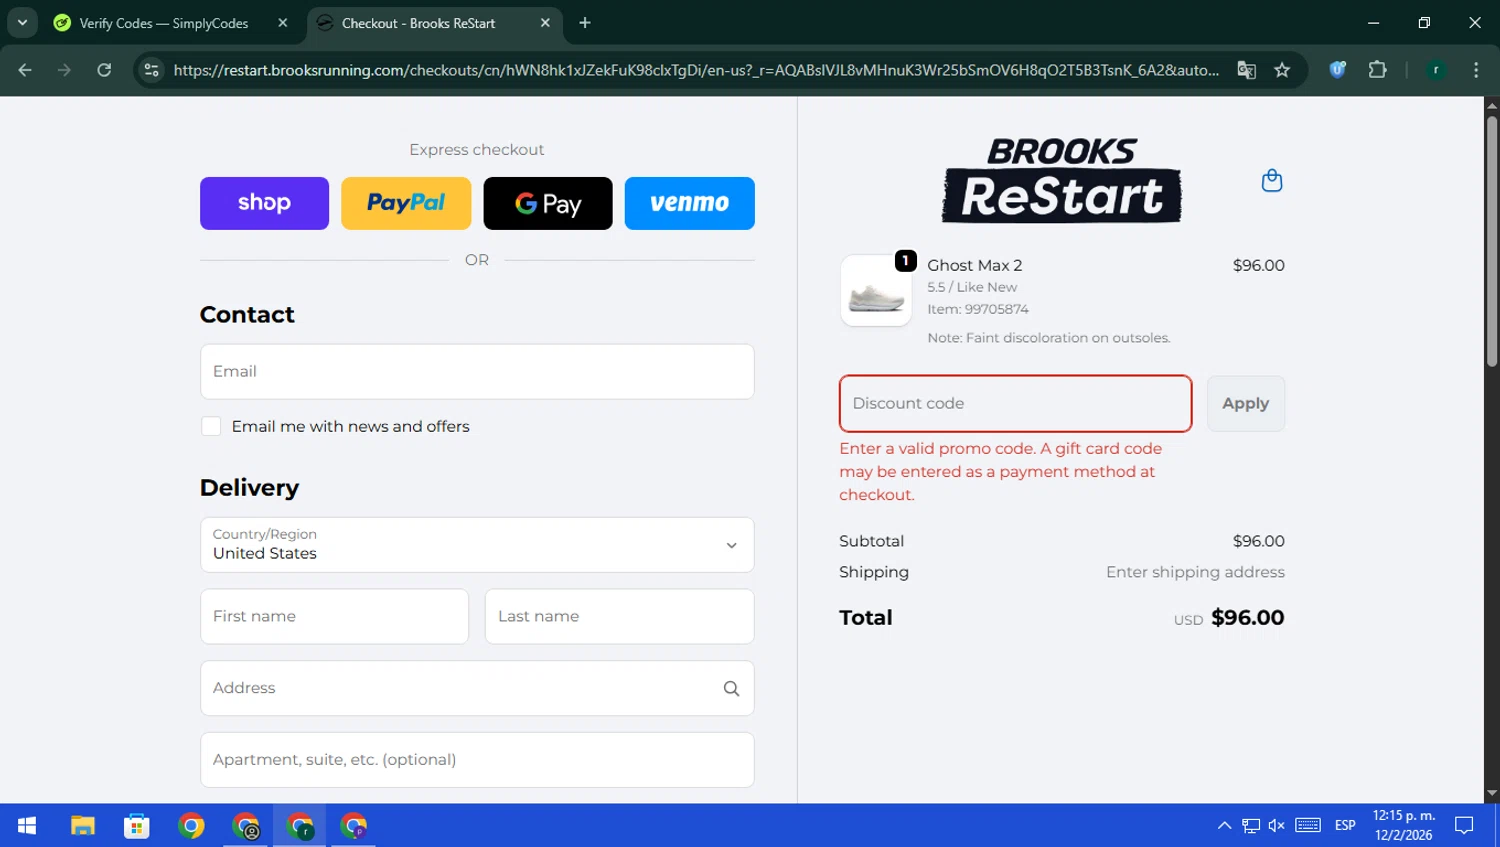The image size is (1500, 847).
Task: Open the first Chrome taskbar icon
Action: 191,826
